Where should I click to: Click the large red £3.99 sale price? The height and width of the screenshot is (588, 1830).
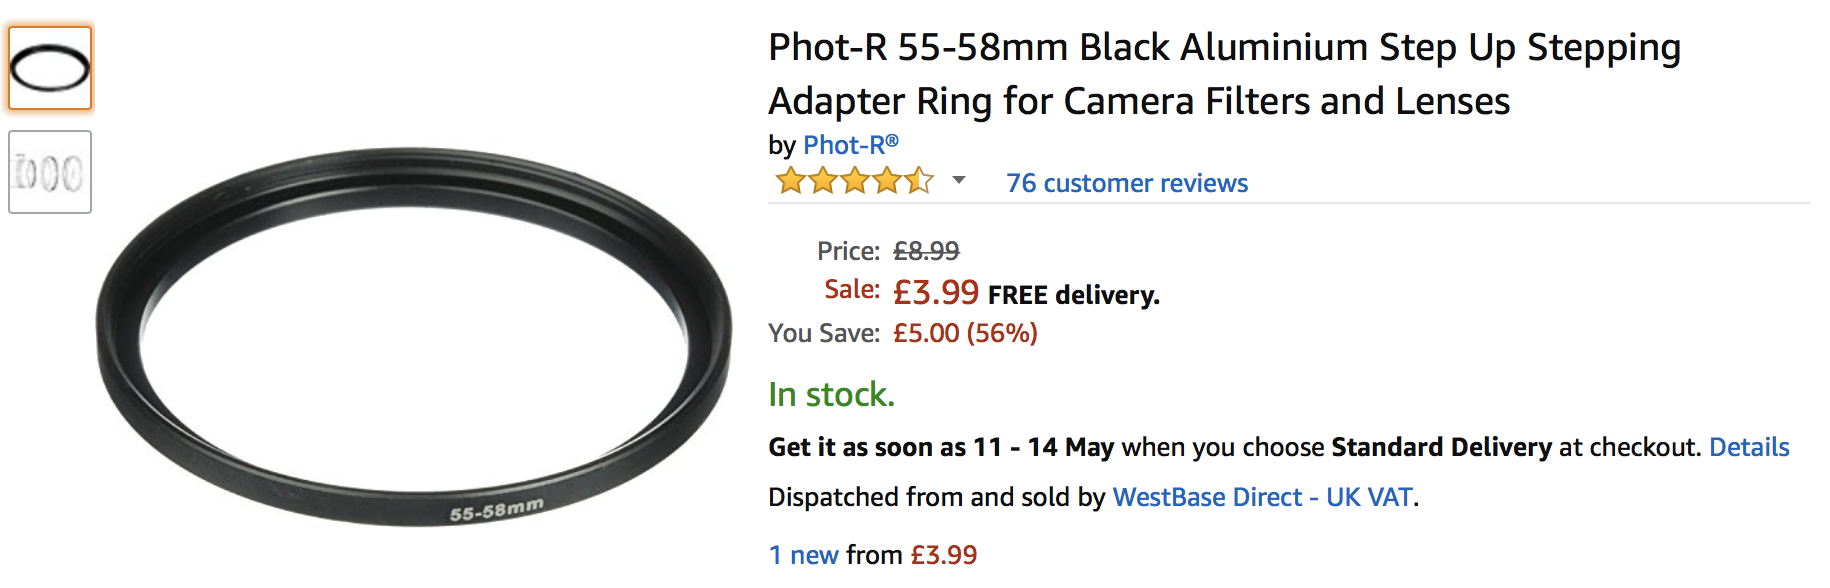[x=935, y=292]
